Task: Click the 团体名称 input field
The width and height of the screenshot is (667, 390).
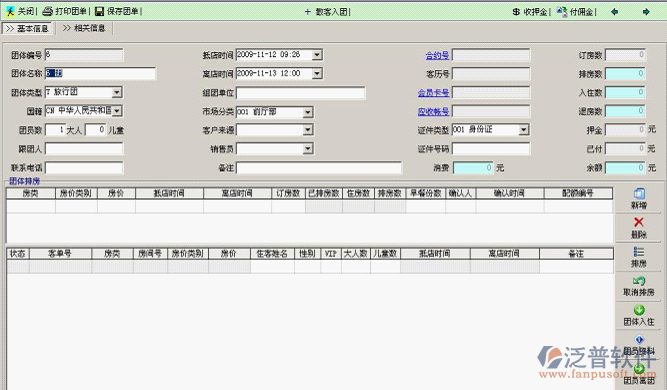Action: [x=100, y=73]
